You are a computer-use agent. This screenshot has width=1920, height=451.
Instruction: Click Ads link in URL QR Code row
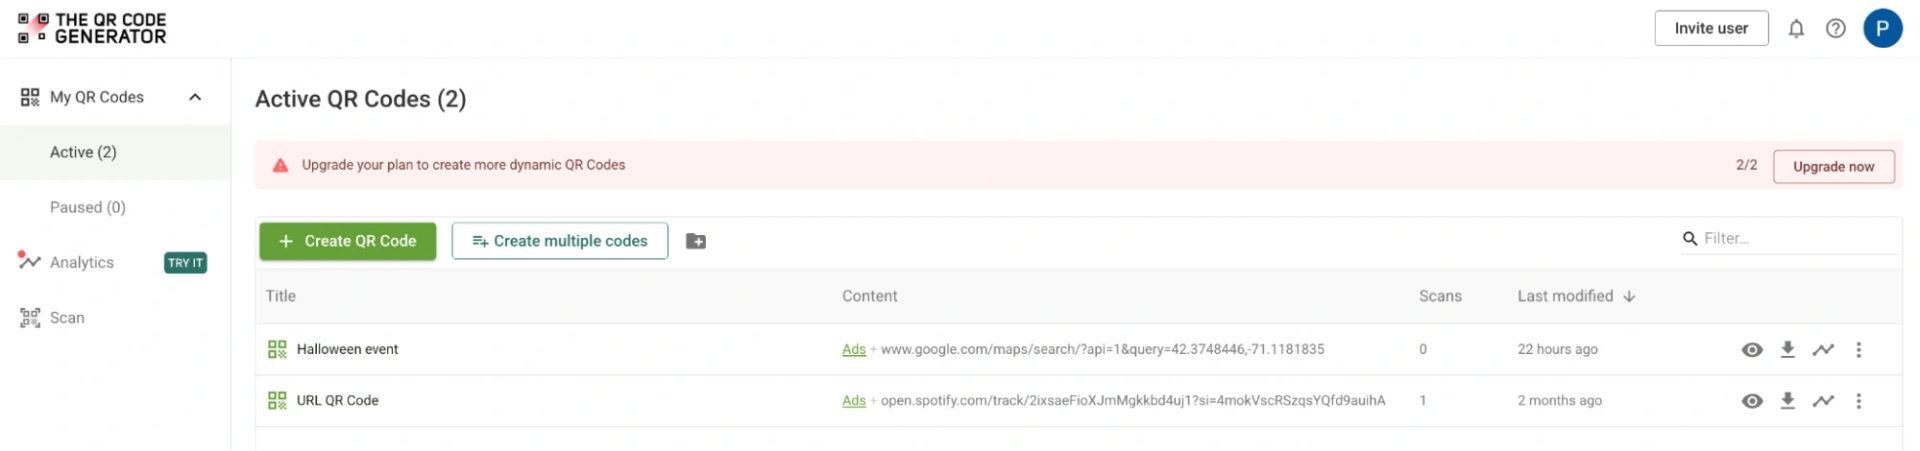tap(854, 401)
